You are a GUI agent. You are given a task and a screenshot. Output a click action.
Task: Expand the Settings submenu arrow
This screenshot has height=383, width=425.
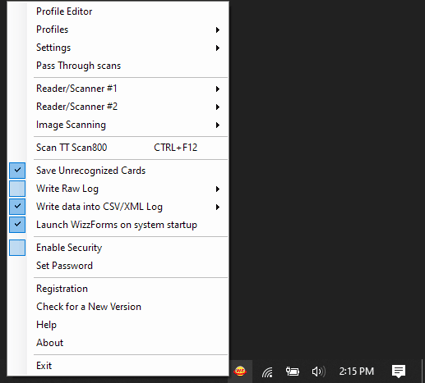[217, 48]
